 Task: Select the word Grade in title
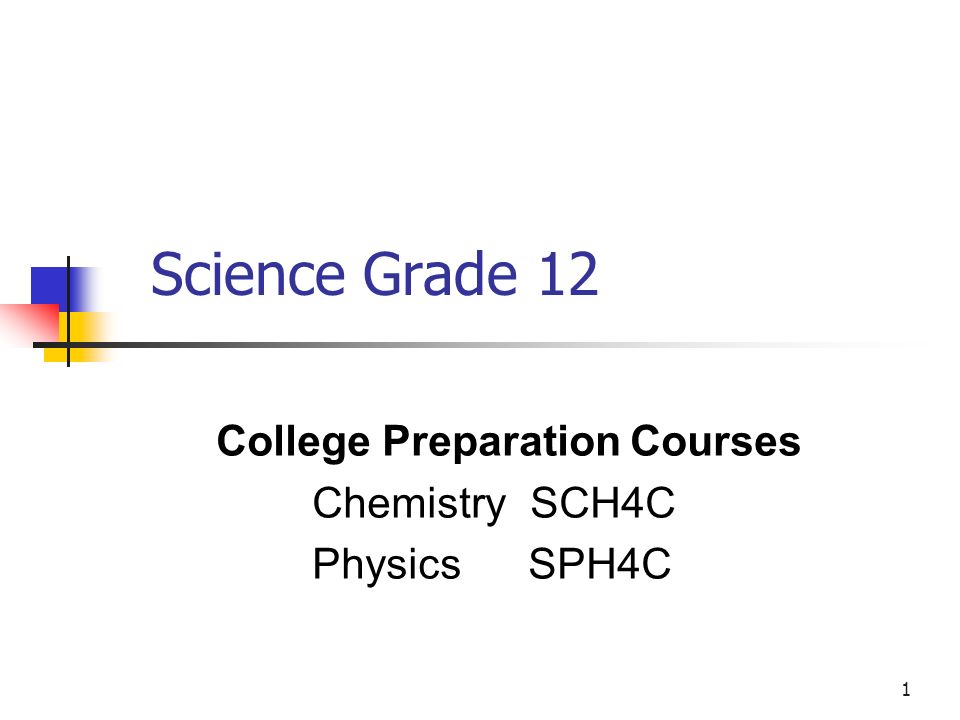(x=440, y=274)
